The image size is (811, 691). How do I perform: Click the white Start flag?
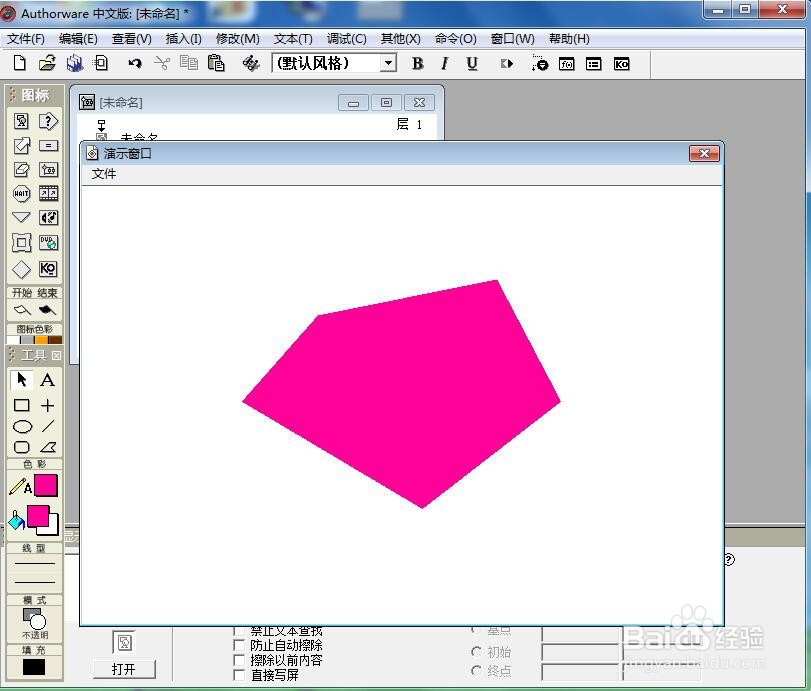[x=22, y=310]
